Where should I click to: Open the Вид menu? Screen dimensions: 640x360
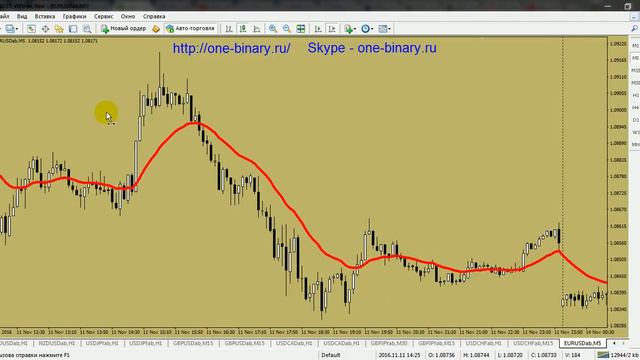pos(22,16)
